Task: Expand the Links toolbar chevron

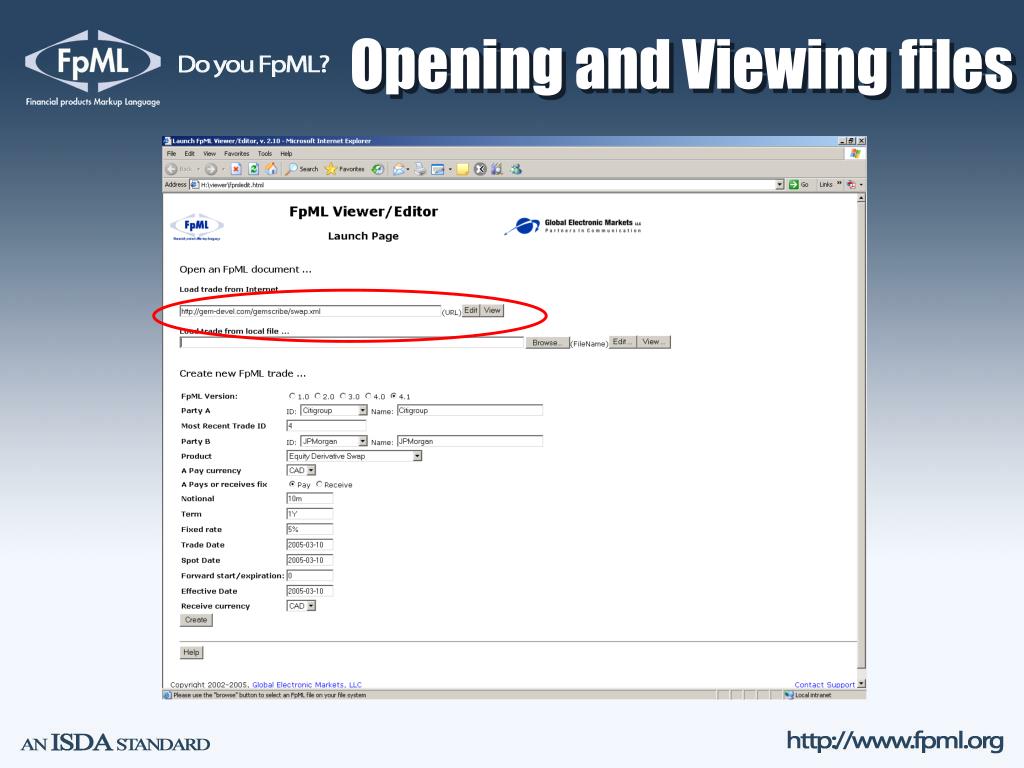Action: pyautogui.click(x=839, y=184)
